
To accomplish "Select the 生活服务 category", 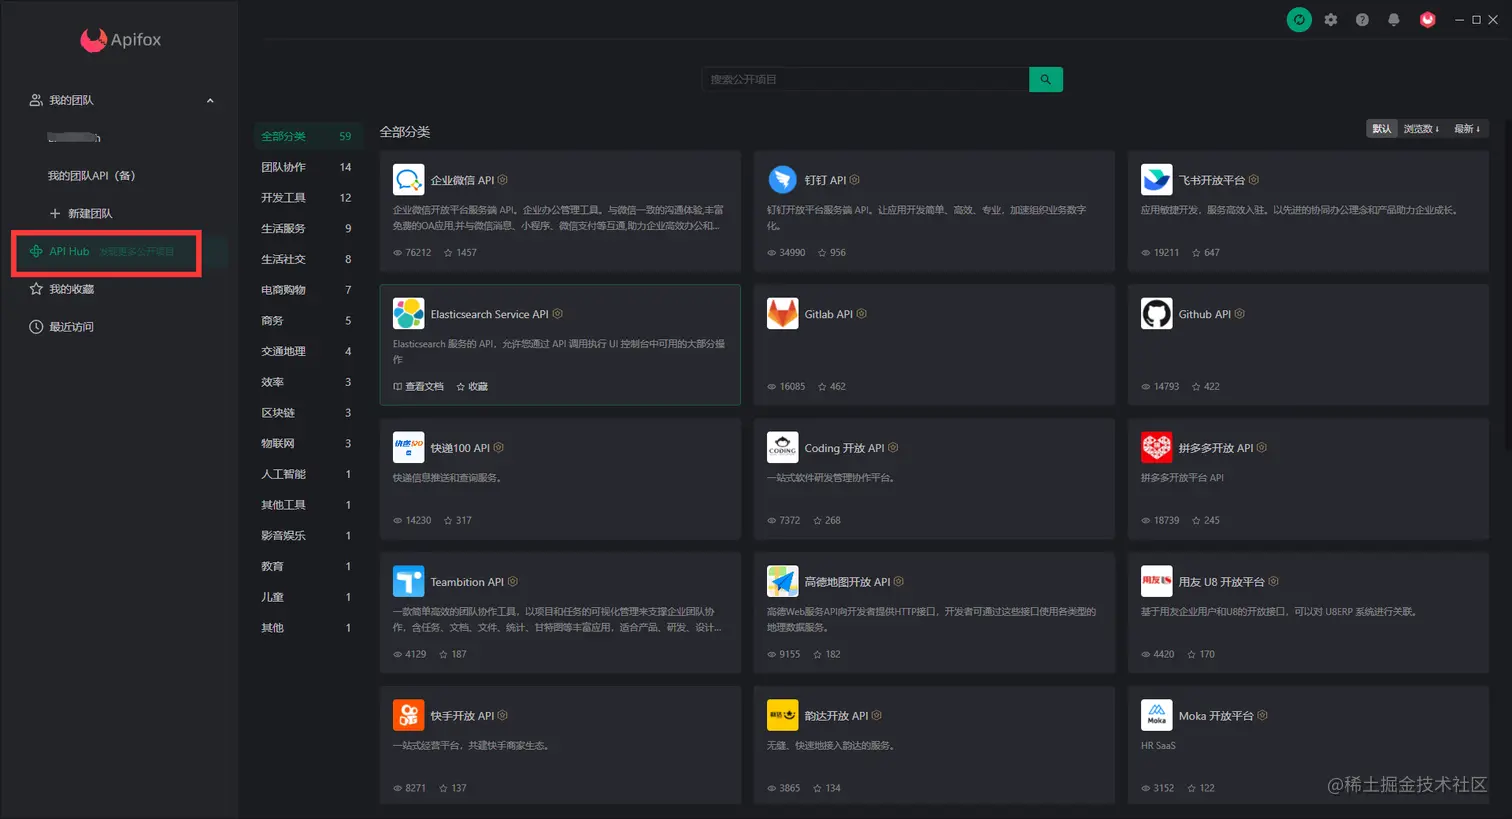I will [306, 229].
